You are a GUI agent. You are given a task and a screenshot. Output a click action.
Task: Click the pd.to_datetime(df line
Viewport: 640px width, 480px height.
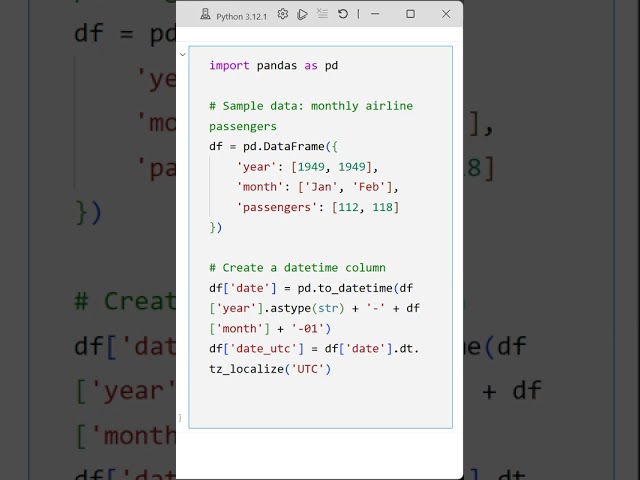[311, 288]
